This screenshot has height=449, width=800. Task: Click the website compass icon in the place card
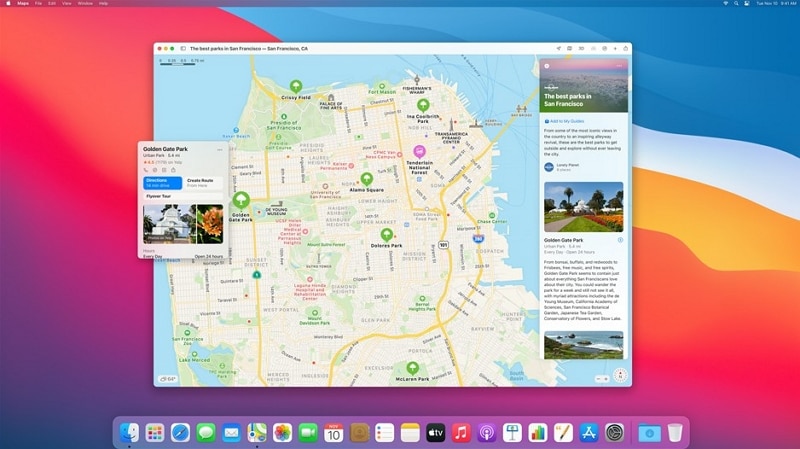155,170
